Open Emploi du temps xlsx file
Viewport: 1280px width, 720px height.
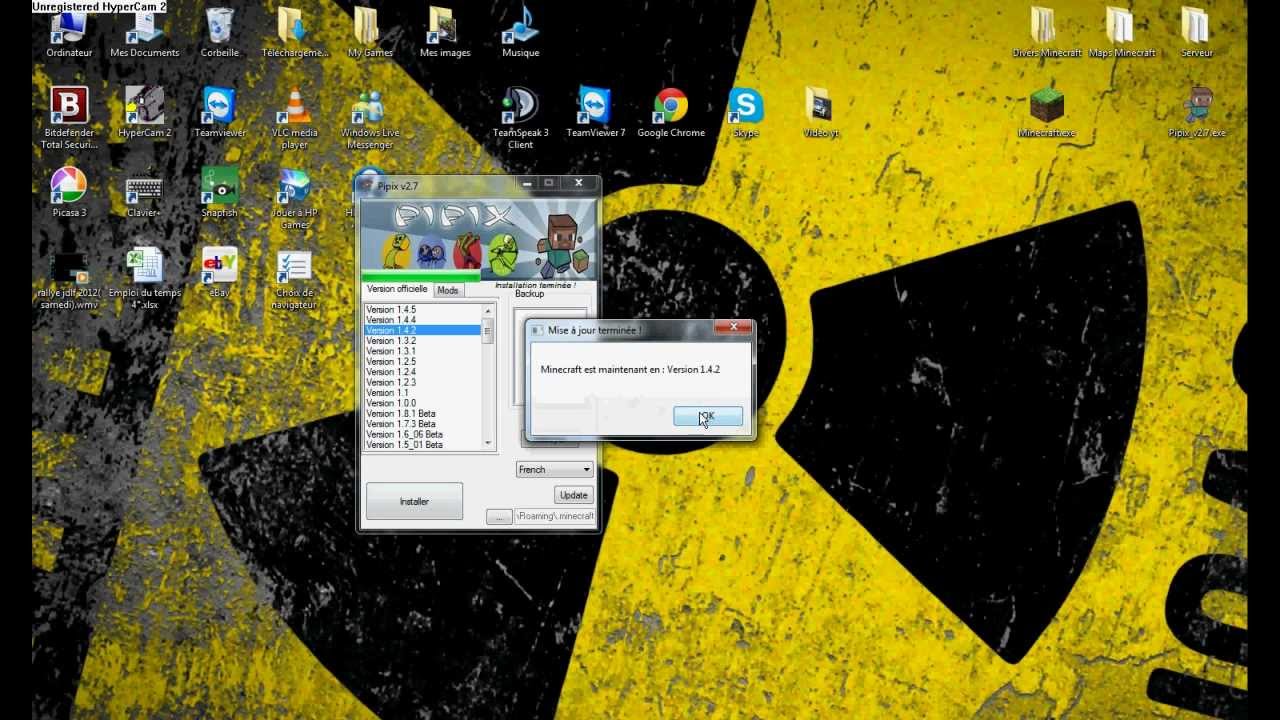pos(145,278)
